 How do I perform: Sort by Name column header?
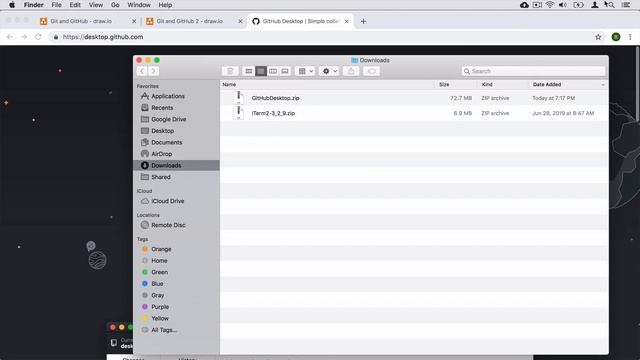point(229,84)
